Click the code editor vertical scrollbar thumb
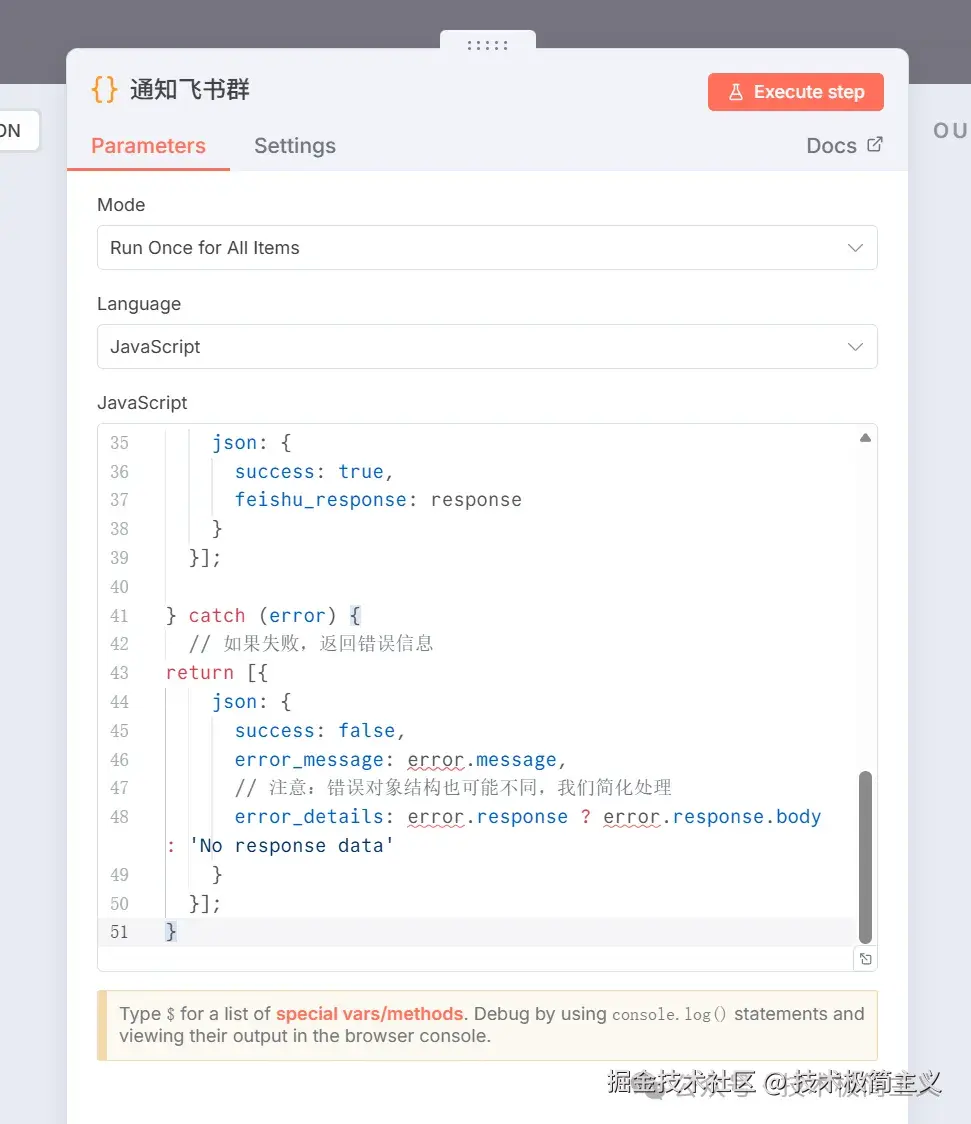The width and height of the screenshot is (971, 1124). click(x=865, y=855)
